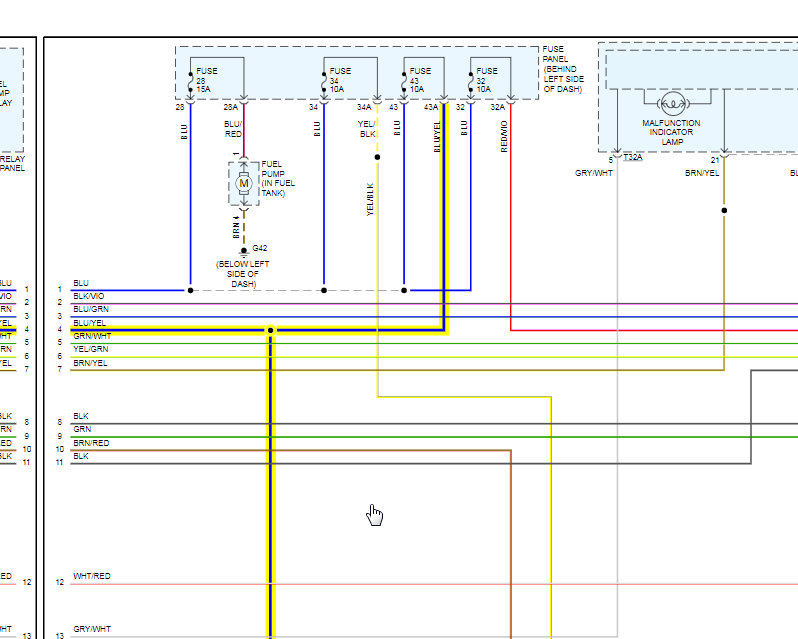This screenshot has width=798, height=639.
Task: Select the GRN/WHT wire label at pin 5
Action: (92, 336)
